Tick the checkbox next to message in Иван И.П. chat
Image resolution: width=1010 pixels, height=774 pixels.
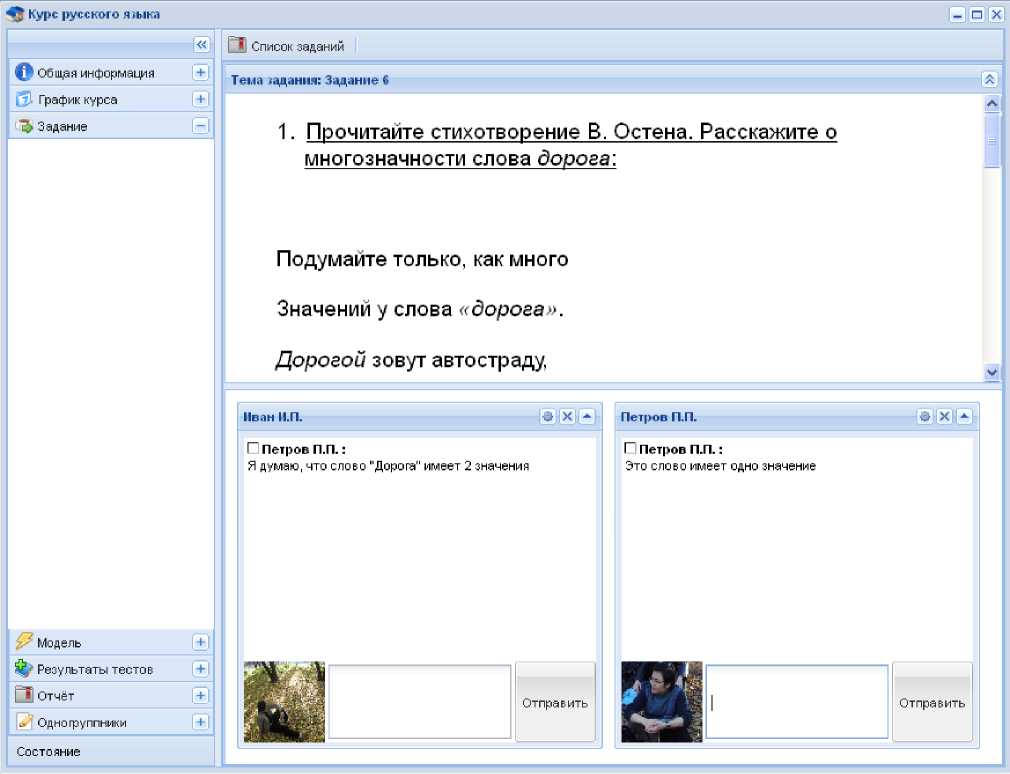252,450
